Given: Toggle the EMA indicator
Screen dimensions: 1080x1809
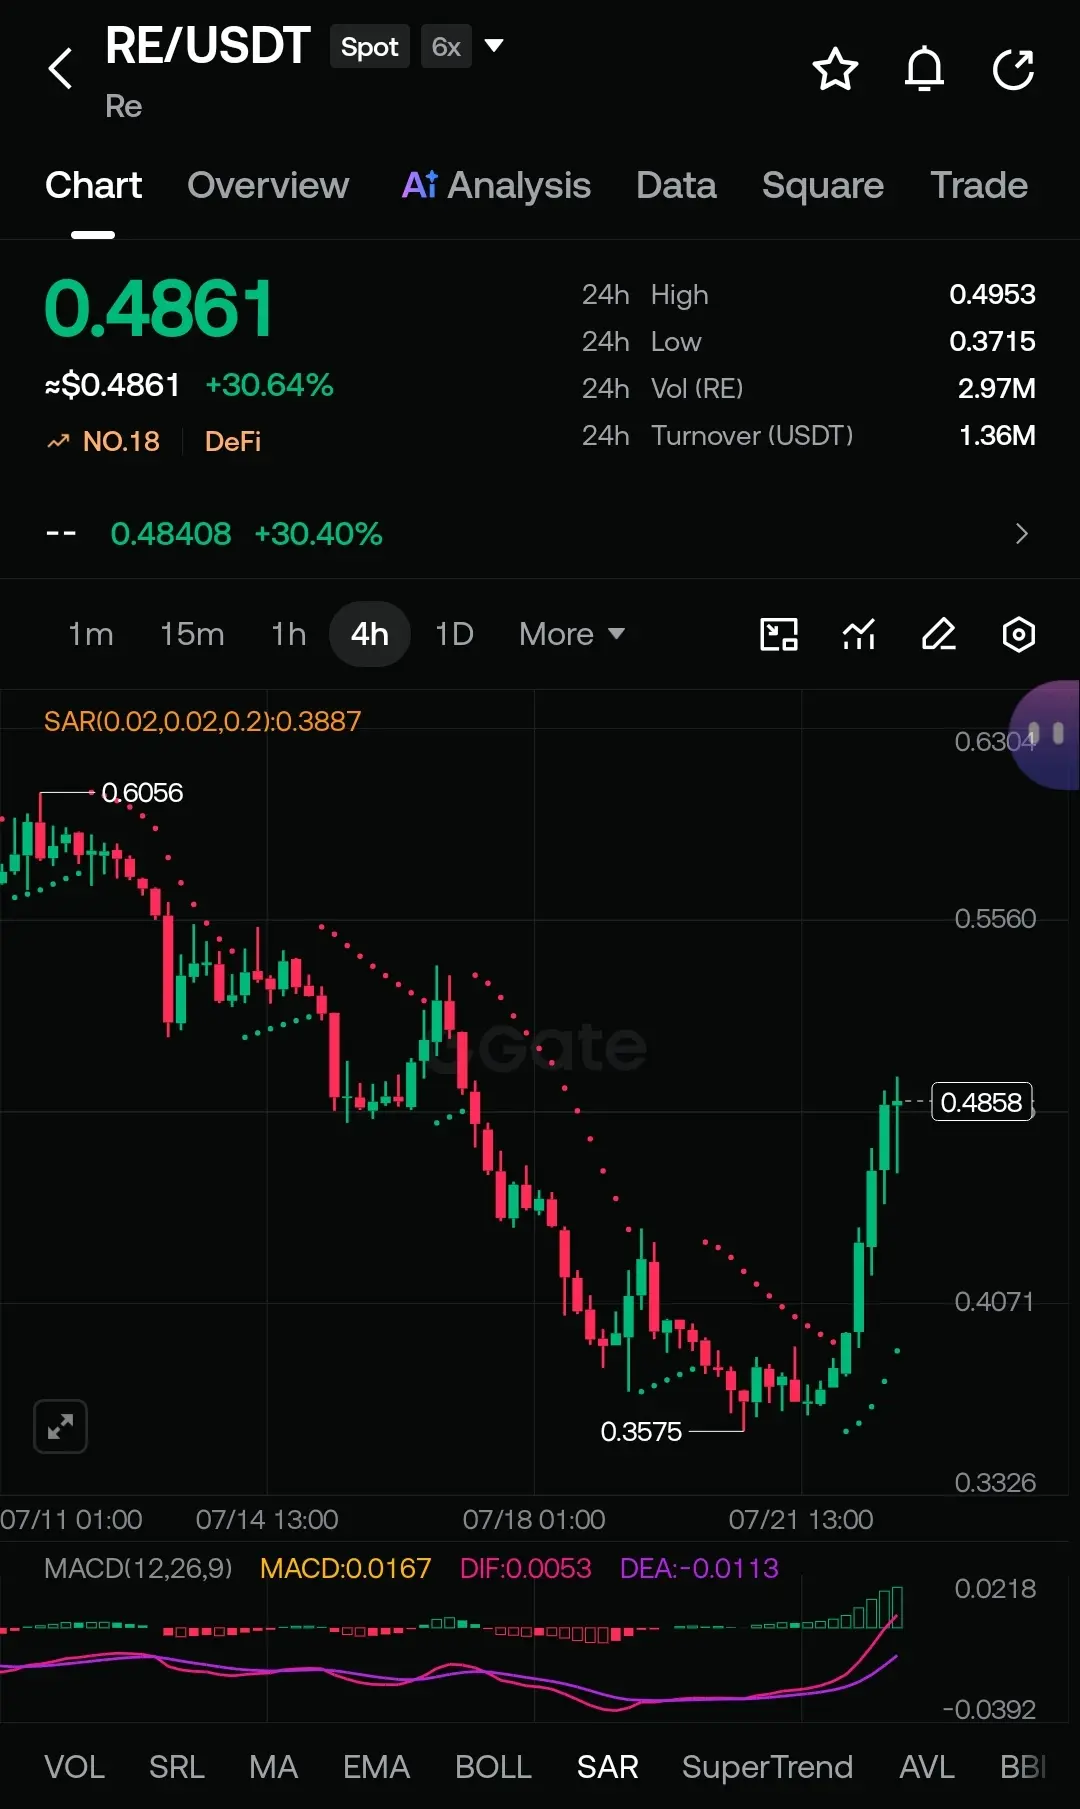Looking at the screenshot, I should [376, 1767].
